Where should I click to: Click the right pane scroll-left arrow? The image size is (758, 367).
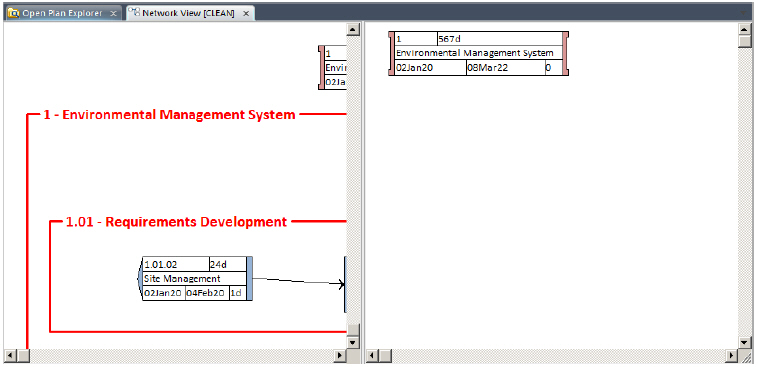[x=372, y=356]
